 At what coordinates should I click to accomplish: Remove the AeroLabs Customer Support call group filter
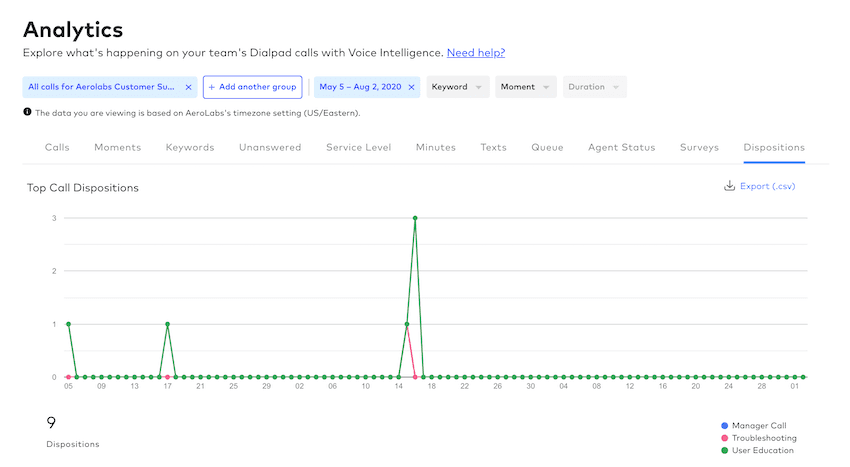tap(188, 87)
